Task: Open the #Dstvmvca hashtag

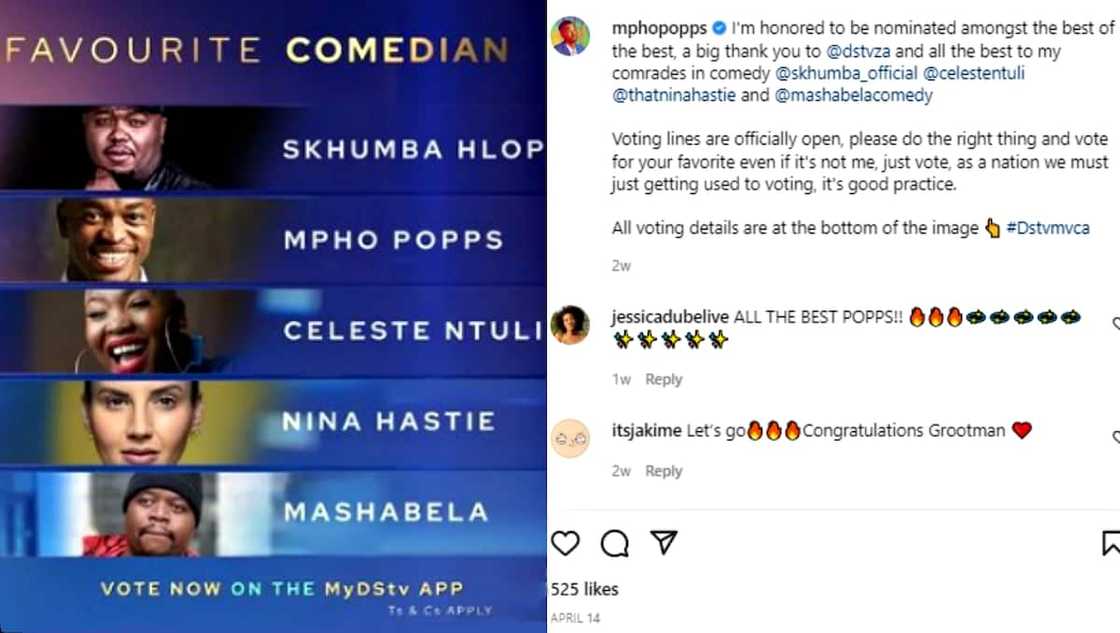Action: tap(1048, 228)
